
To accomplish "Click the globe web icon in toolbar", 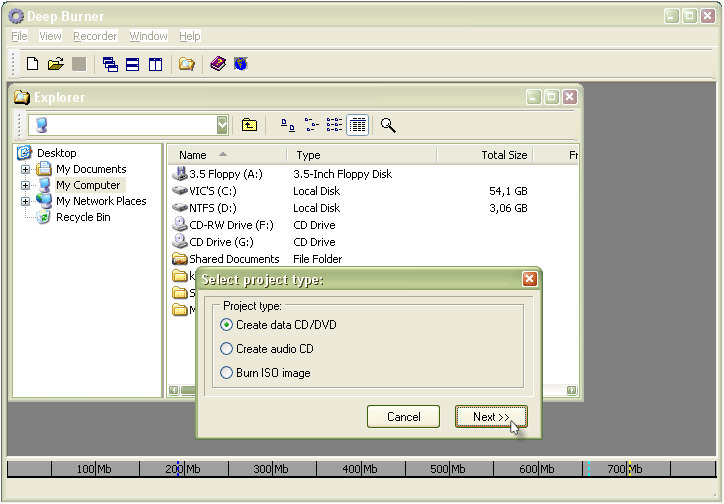I will pyautogui.click(x=241, y=64).
